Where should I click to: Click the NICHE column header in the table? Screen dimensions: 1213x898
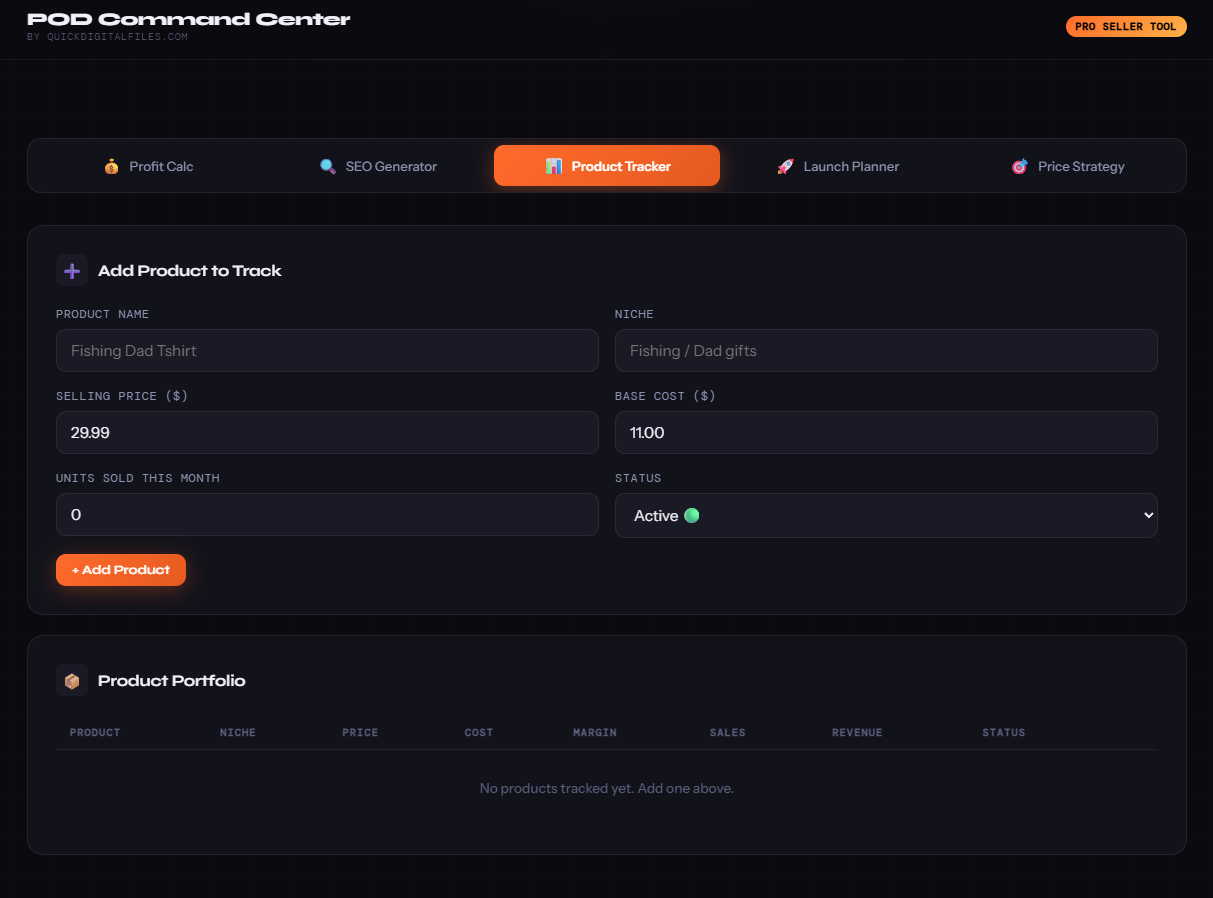pyautogui.click(x=238, y=733)
